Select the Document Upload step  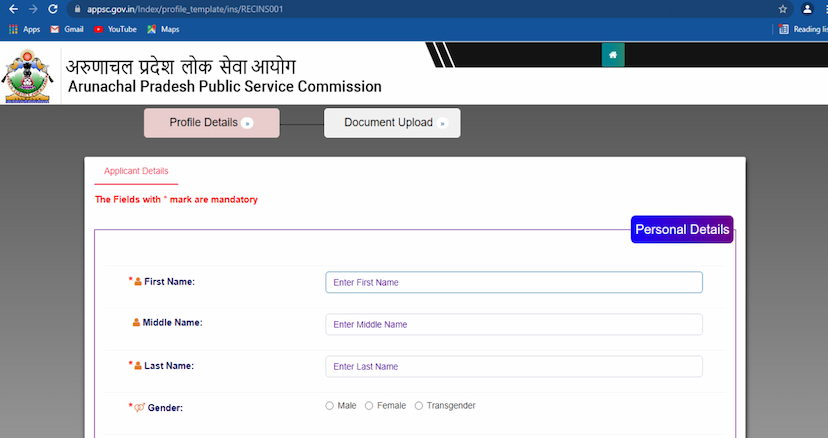click(x=392, y=123)
